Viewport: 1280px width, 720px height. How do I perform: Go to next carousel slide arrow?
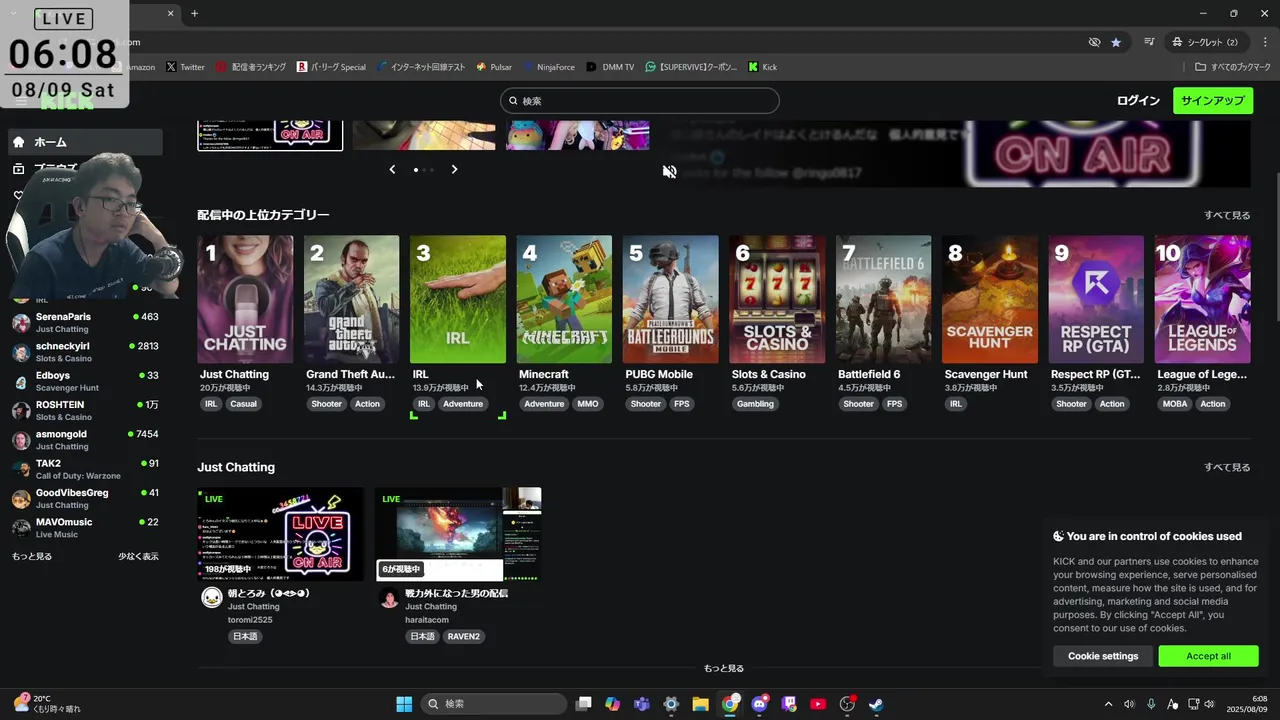454,169
